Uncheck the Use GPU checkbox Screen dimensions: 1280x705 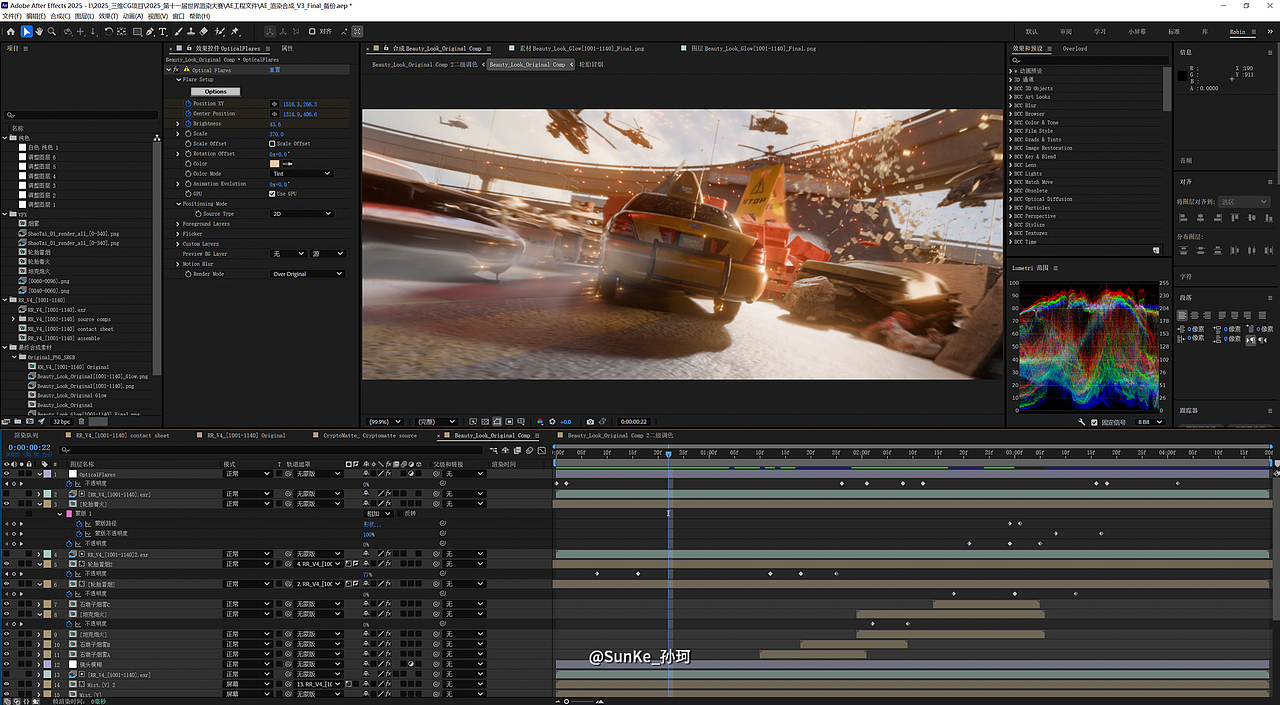pyautogui.click(x=272, y=194)
